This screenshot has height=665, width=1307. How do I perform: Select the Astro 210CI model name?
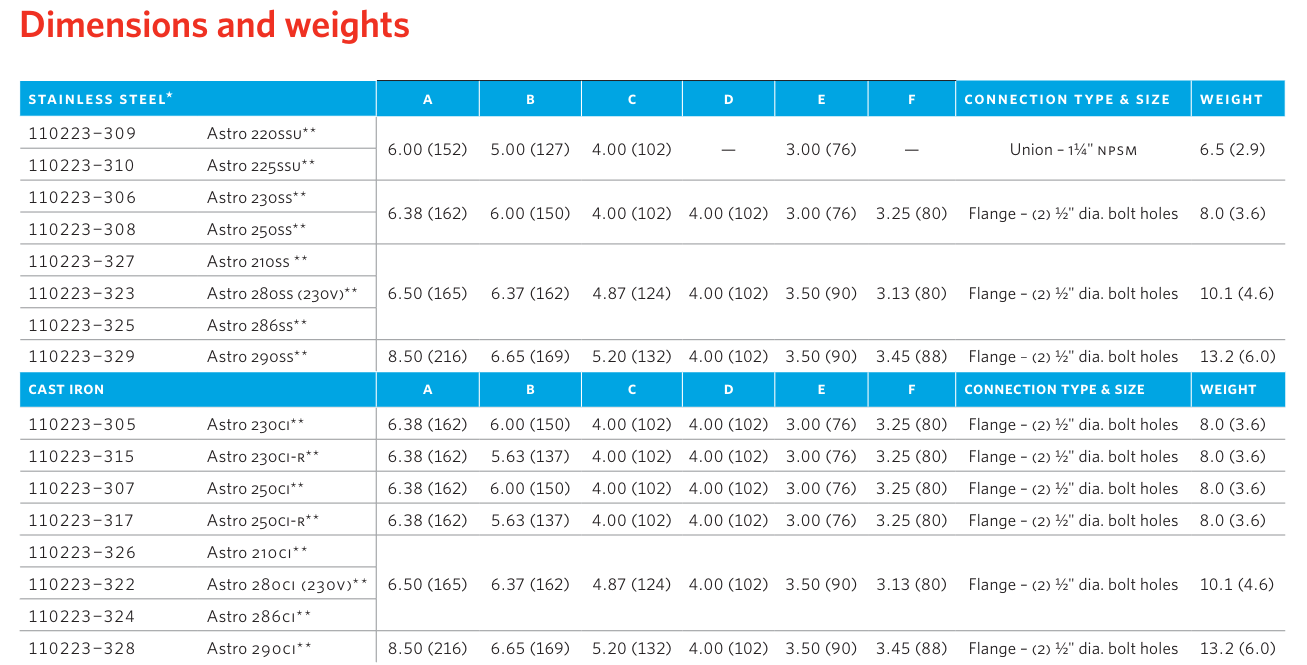257,552
